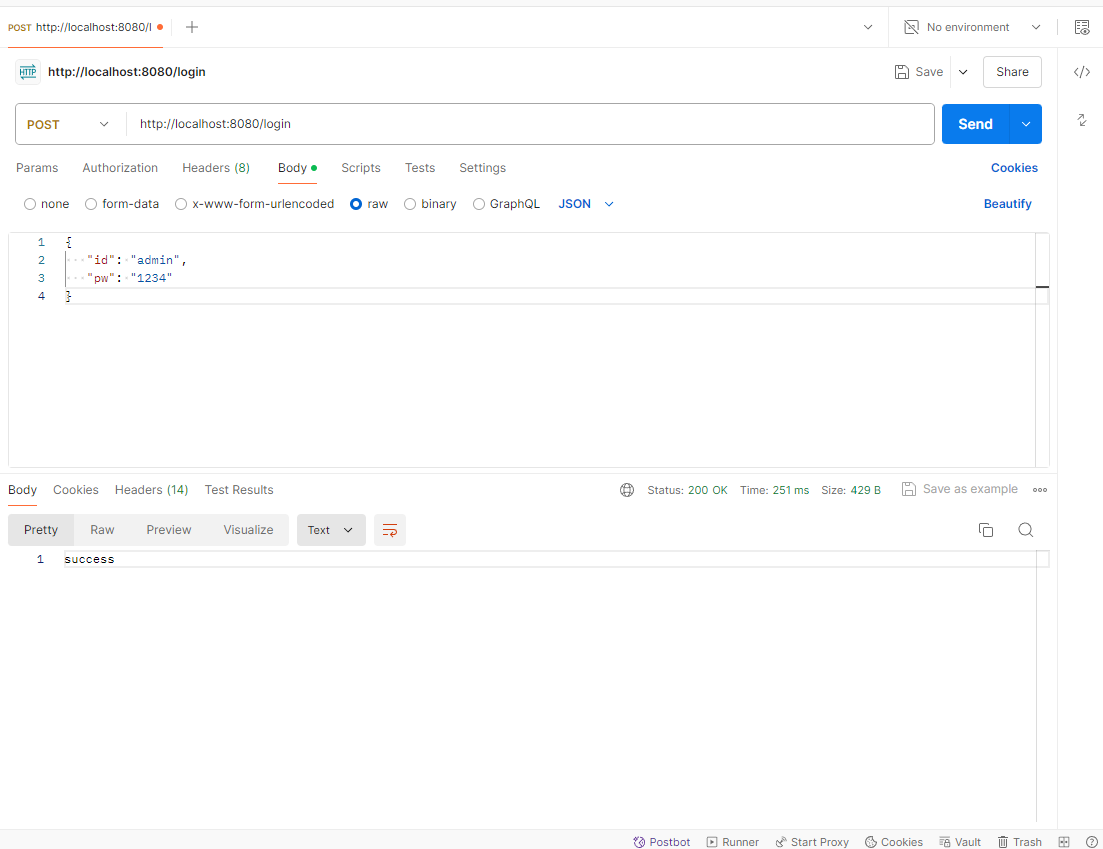1103x849 pixels.
Task: Click the new tab plus icon
Action: 191,27
